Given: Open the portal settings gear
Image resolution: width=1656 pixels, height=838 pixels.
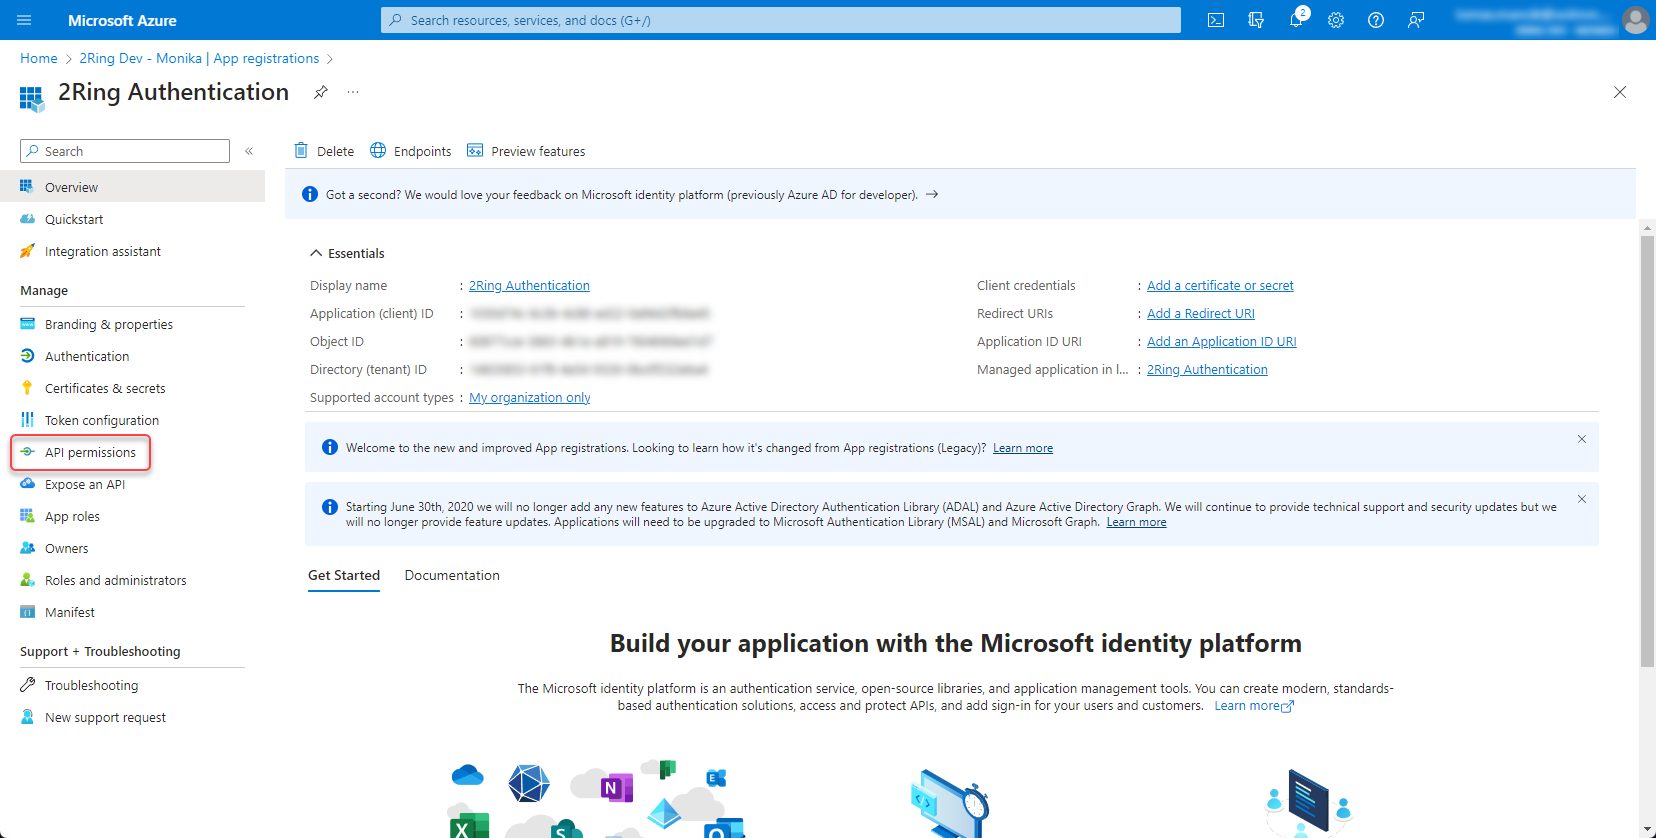Looking at the screenshot, I should [1336, 20].
